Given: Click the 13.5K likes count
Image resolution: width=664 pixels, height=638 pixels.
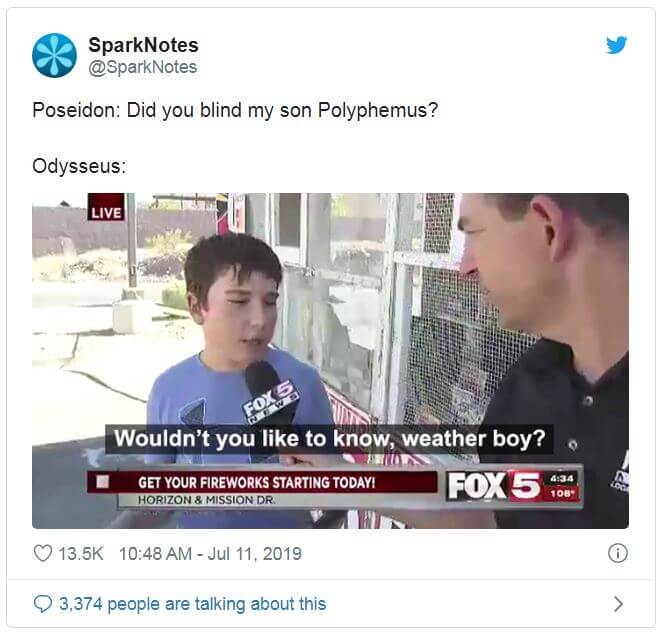Looking at the screenshot, I should [x=81, y=554].
